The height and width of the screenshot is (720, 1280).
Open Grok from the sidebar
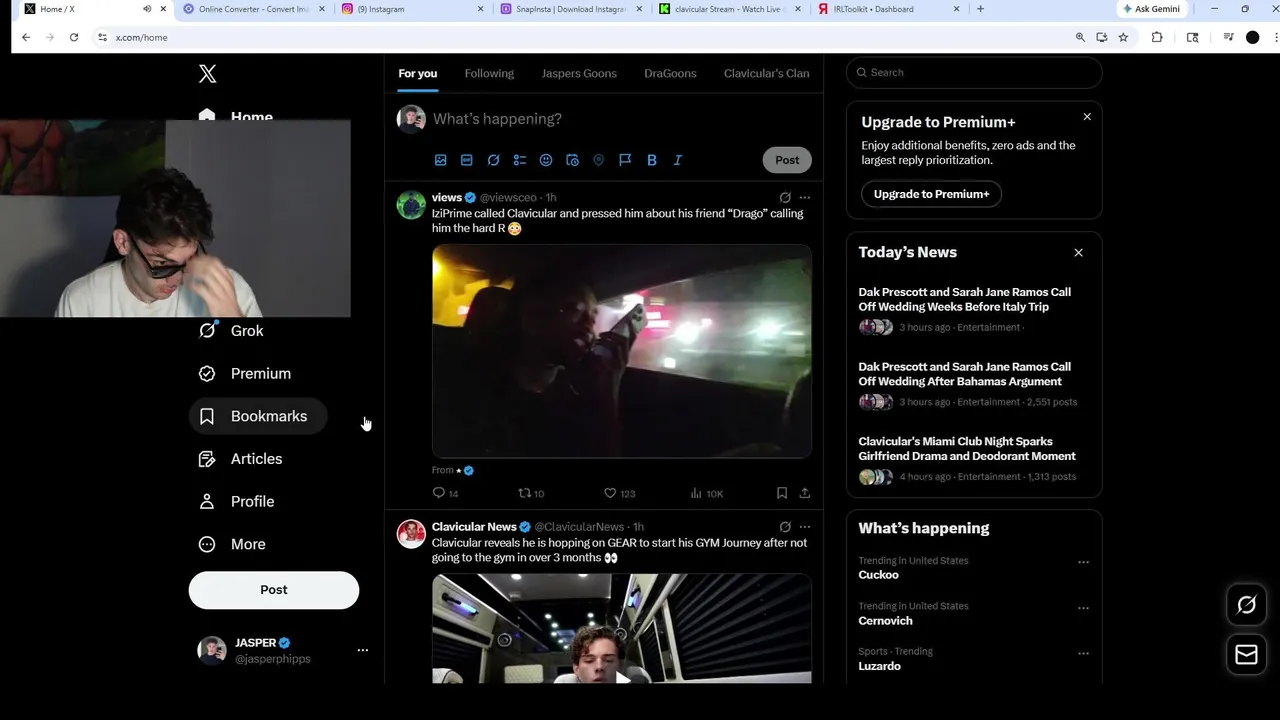click(232, 331)
